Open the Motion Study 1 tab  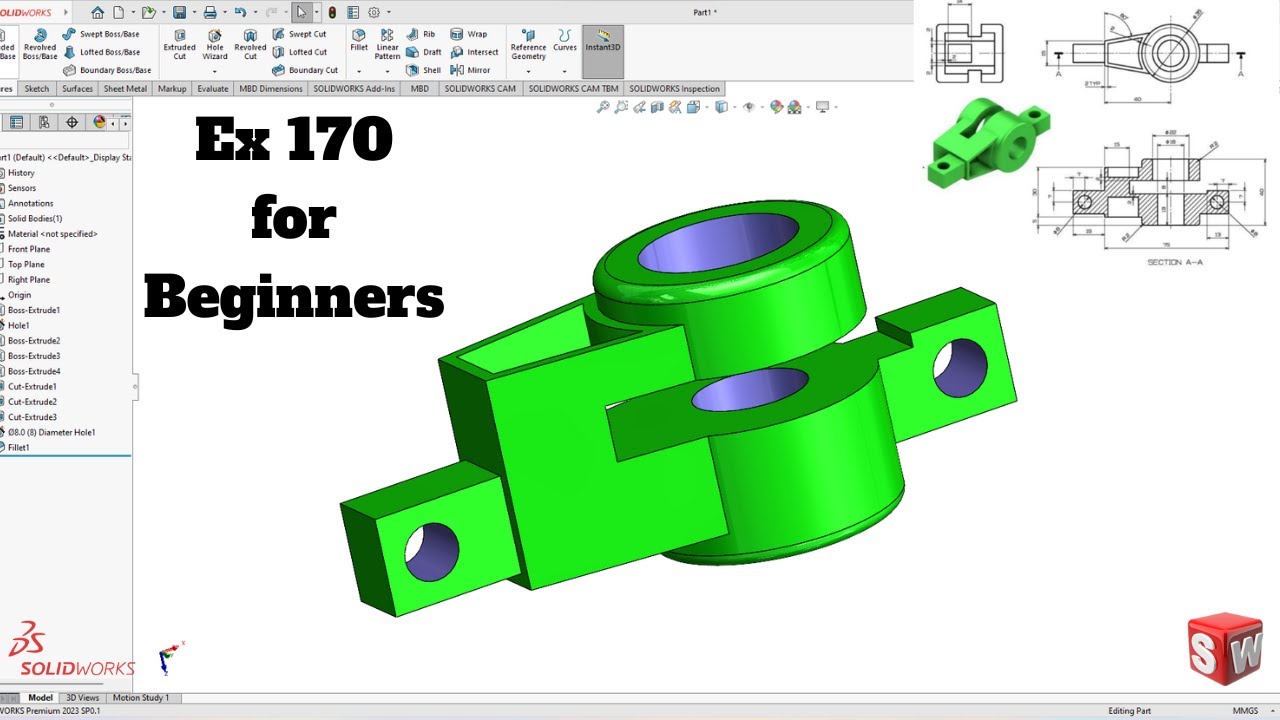[x=141, y=698]
